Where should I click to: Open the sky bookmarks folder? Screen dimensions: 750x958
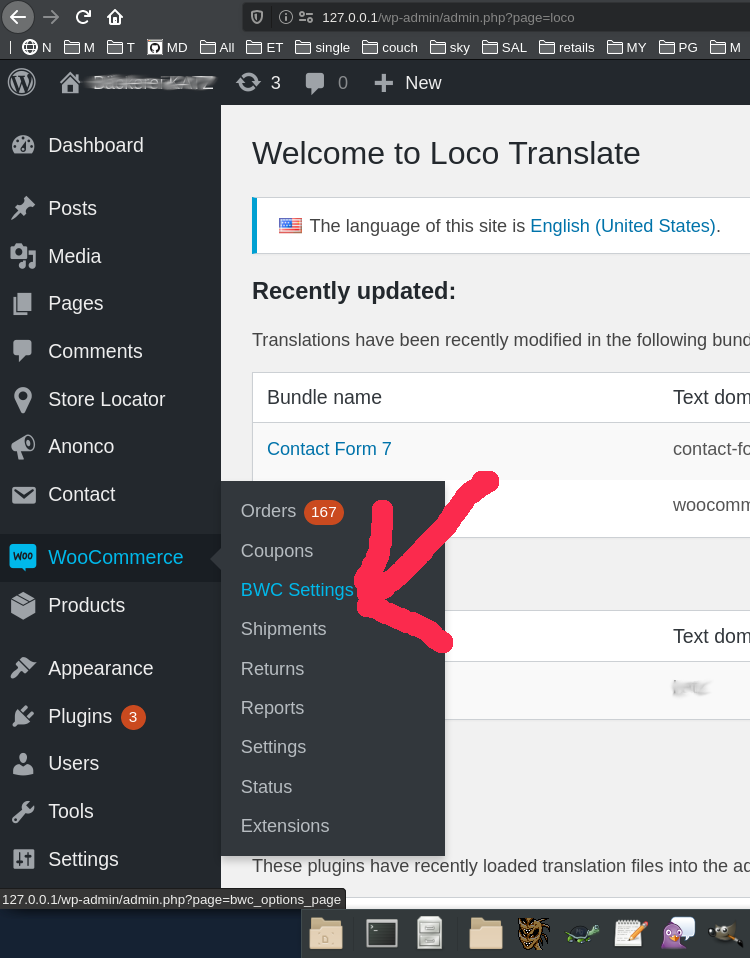coord(450,47)
